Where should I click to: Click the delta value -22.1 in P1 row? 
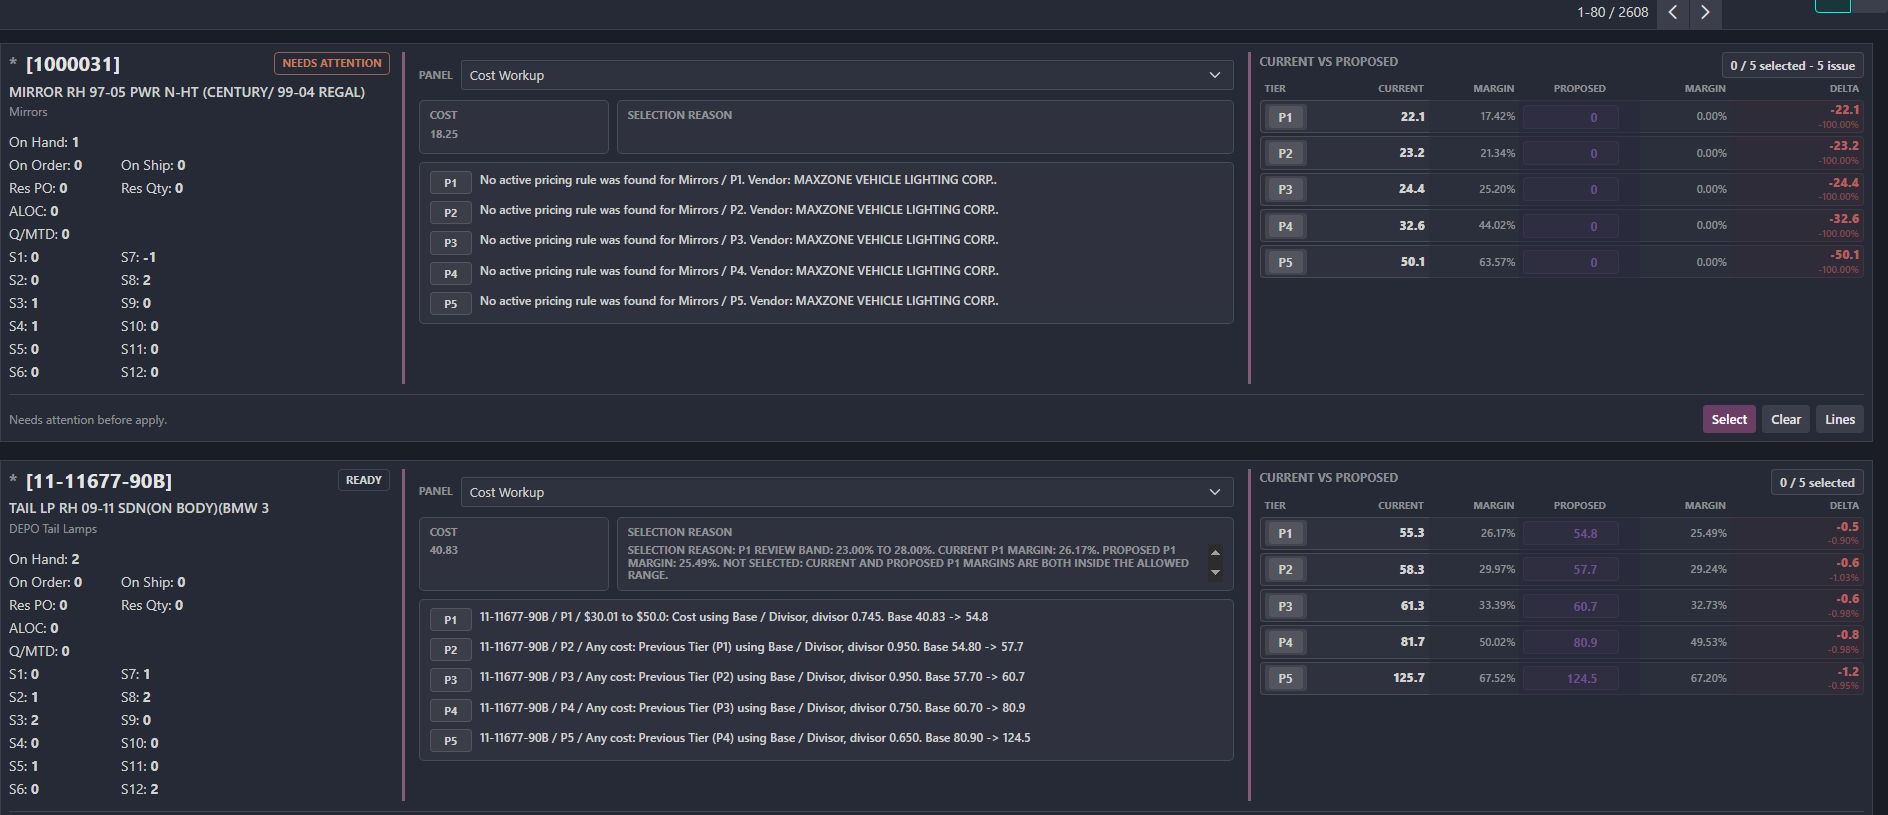[x=1845, y=110]
